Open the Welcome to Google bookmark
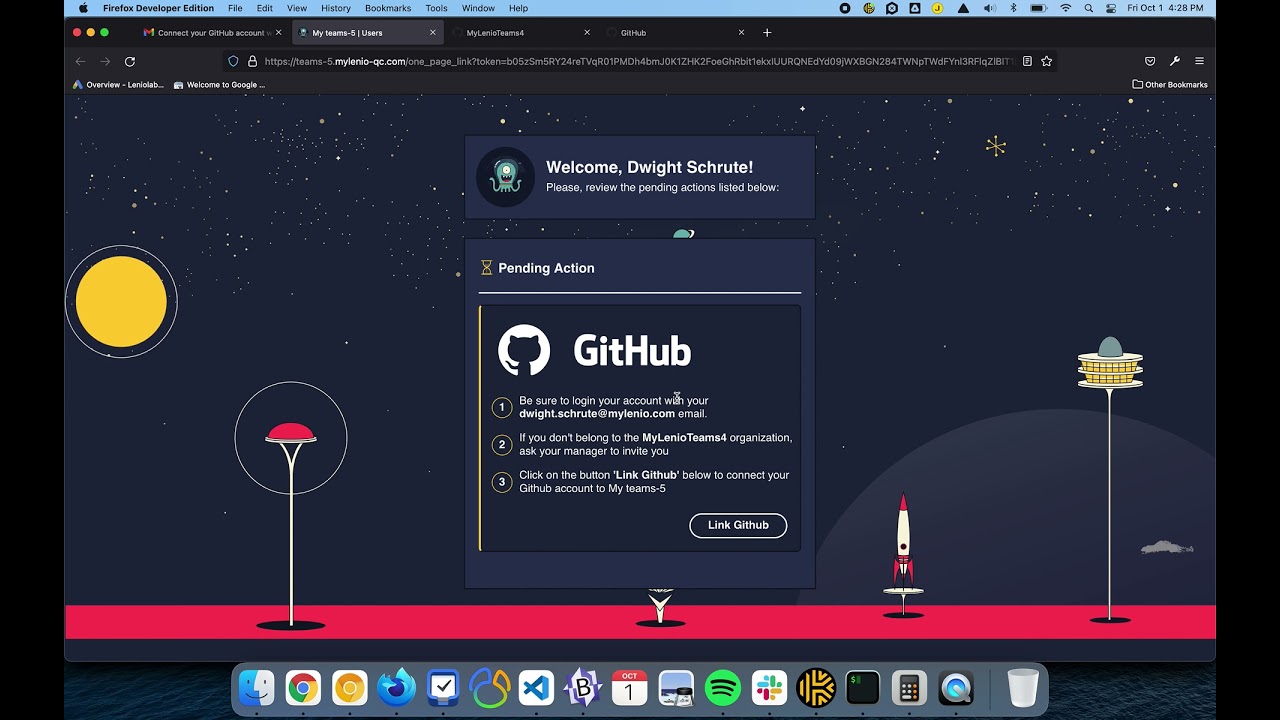The width and height of the screenshot is (1280, 720). pos(219,85)
